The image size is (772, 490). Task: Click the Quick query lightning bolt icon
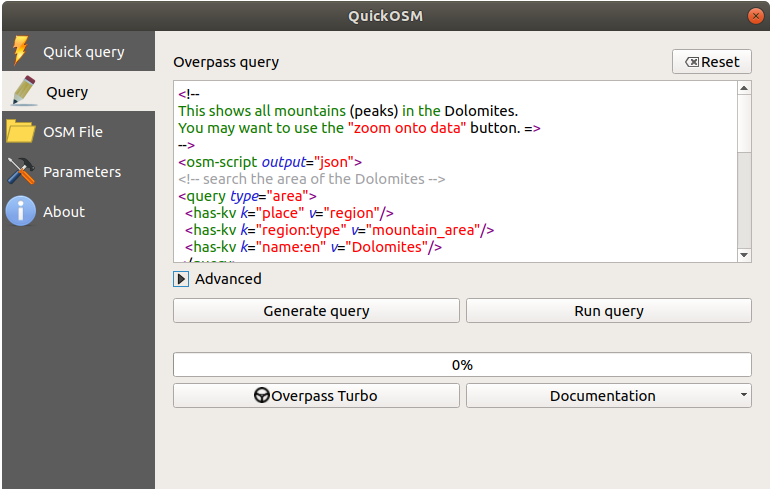pyautogui.click(x=20, y=51)
